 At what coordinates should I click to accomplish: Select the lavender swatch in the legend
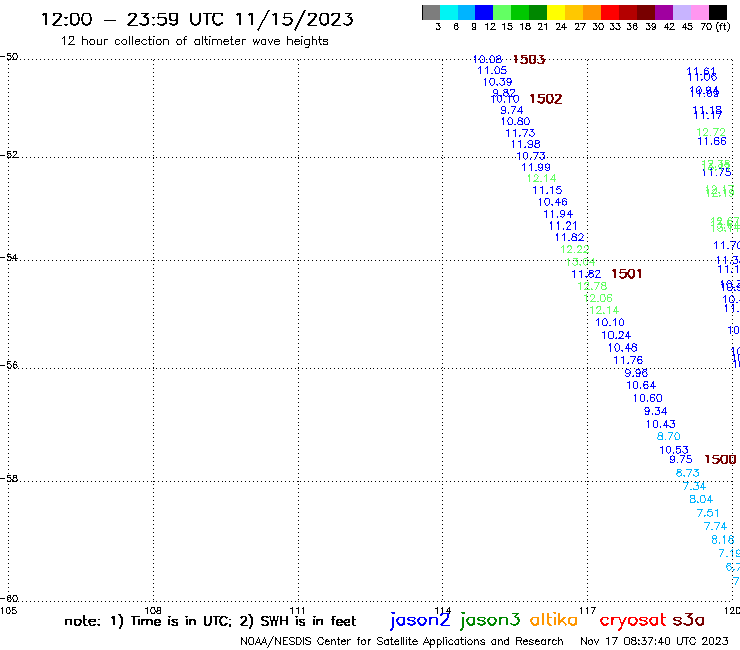tap(681, 12)
